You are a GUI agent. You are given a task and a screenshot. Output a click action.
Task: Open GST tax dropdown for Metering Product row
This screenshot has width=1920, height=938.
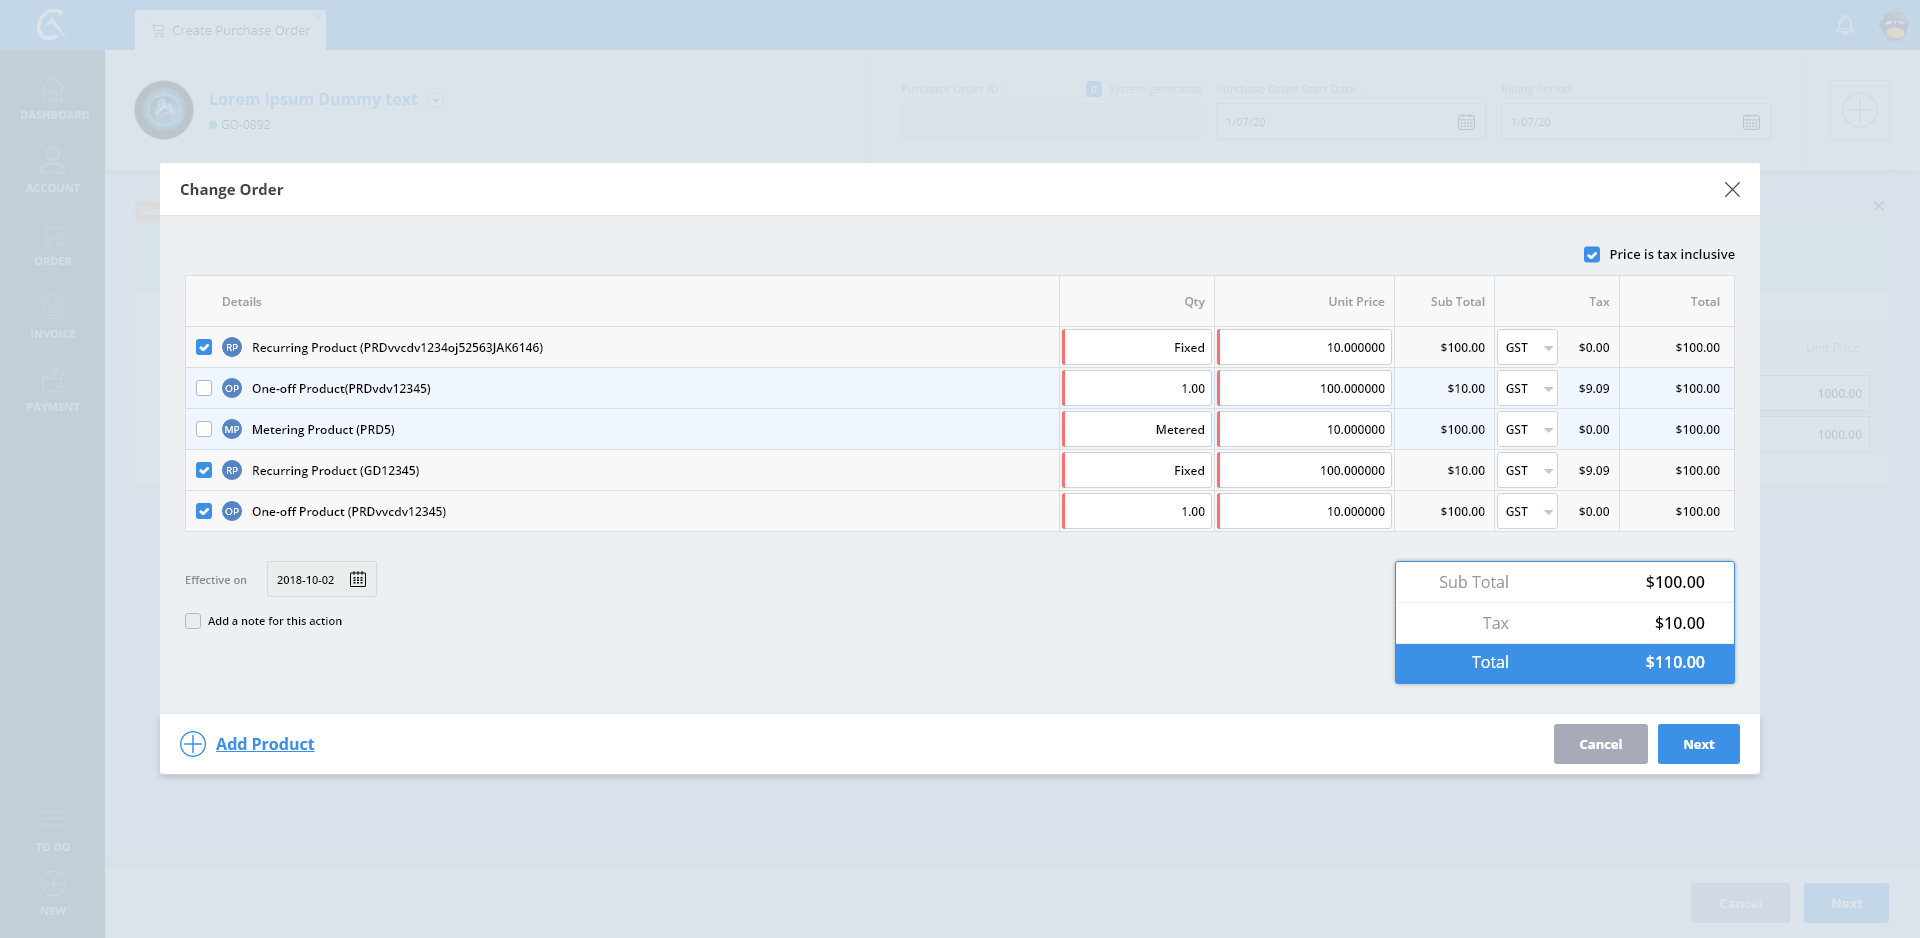[x=1527, y=430]
